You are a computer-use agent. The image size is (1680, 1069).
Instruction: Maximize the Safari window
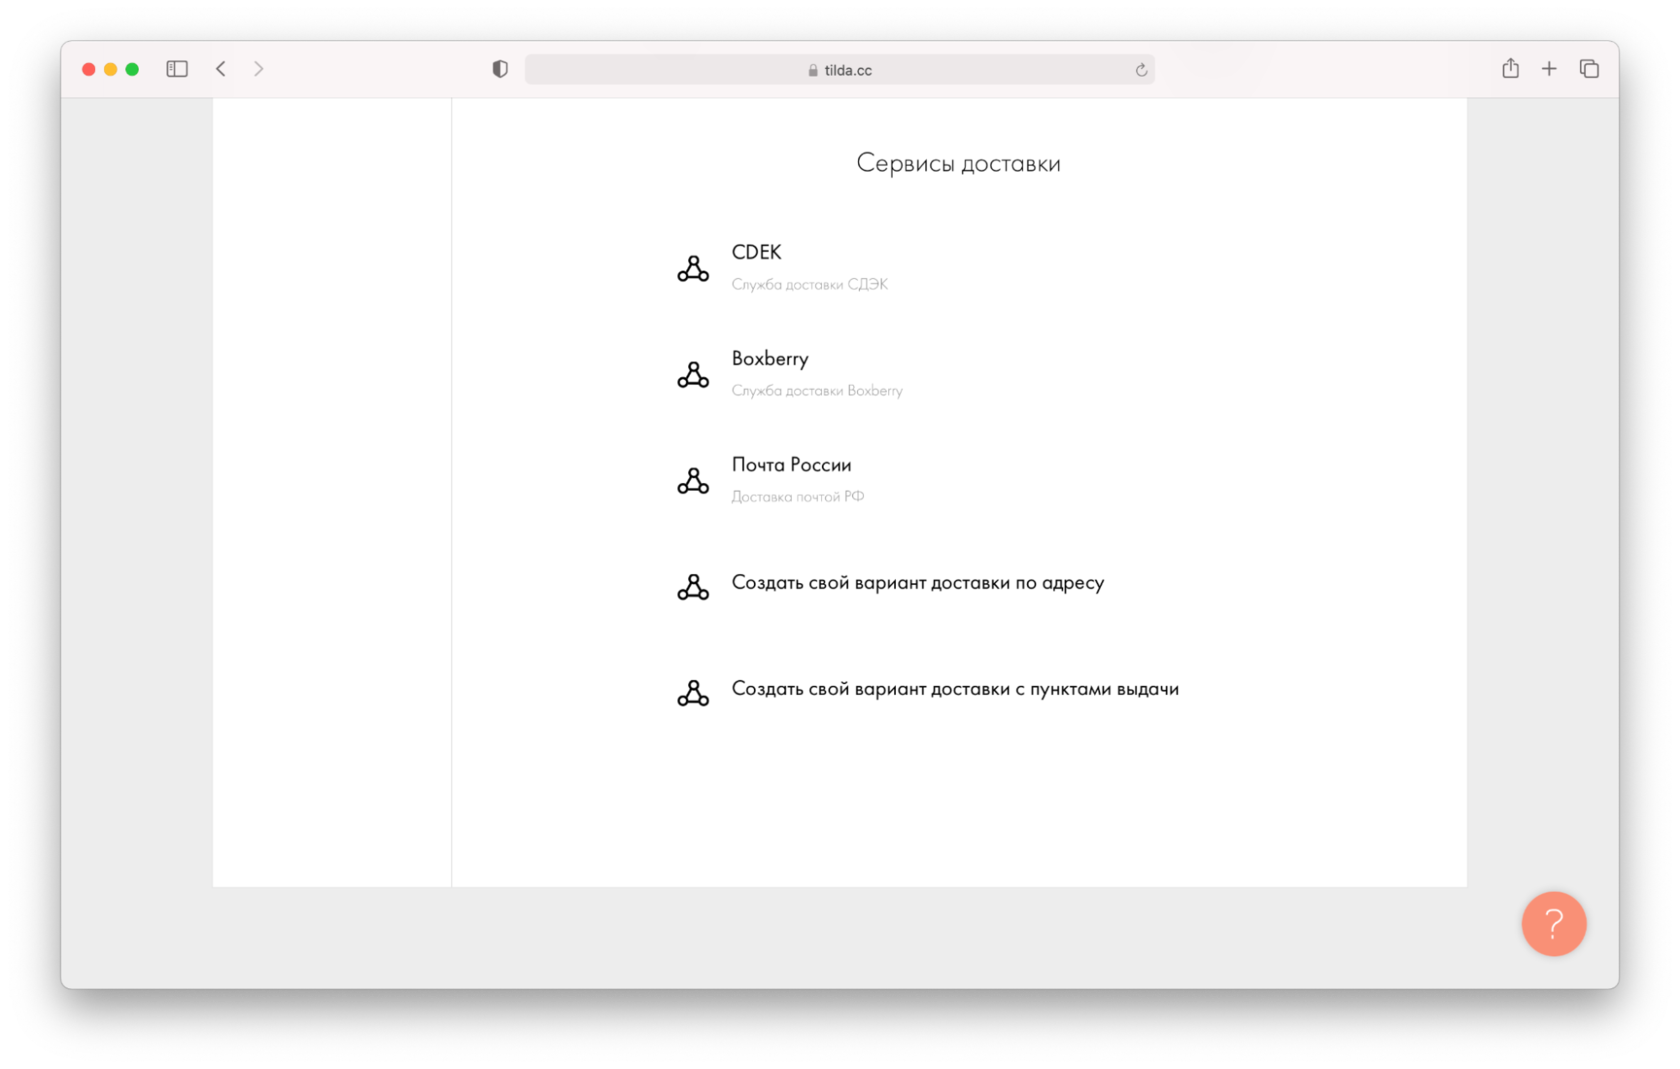(132, 69)
